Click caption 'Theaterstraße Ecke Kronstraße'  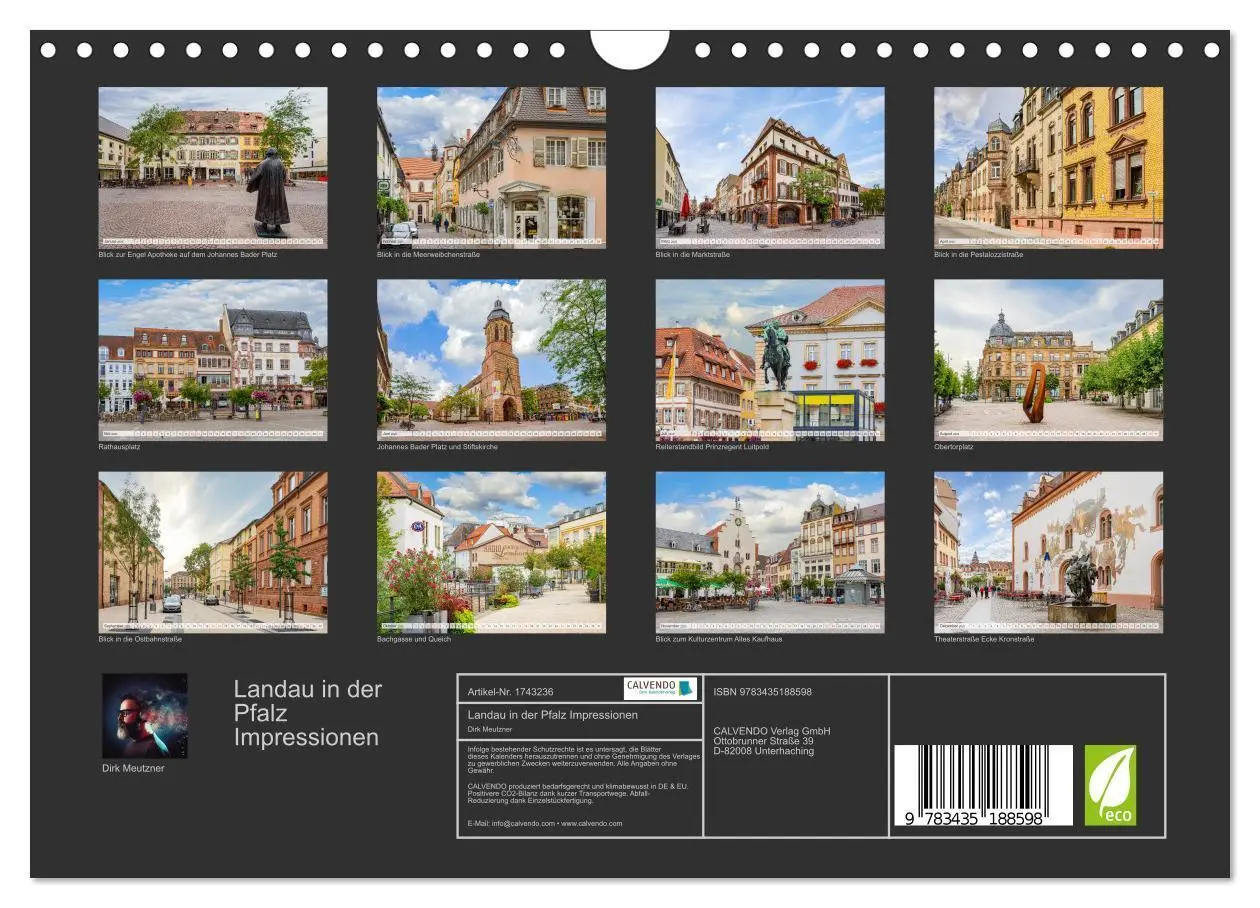pyautogui.click(x=984, y=639)
